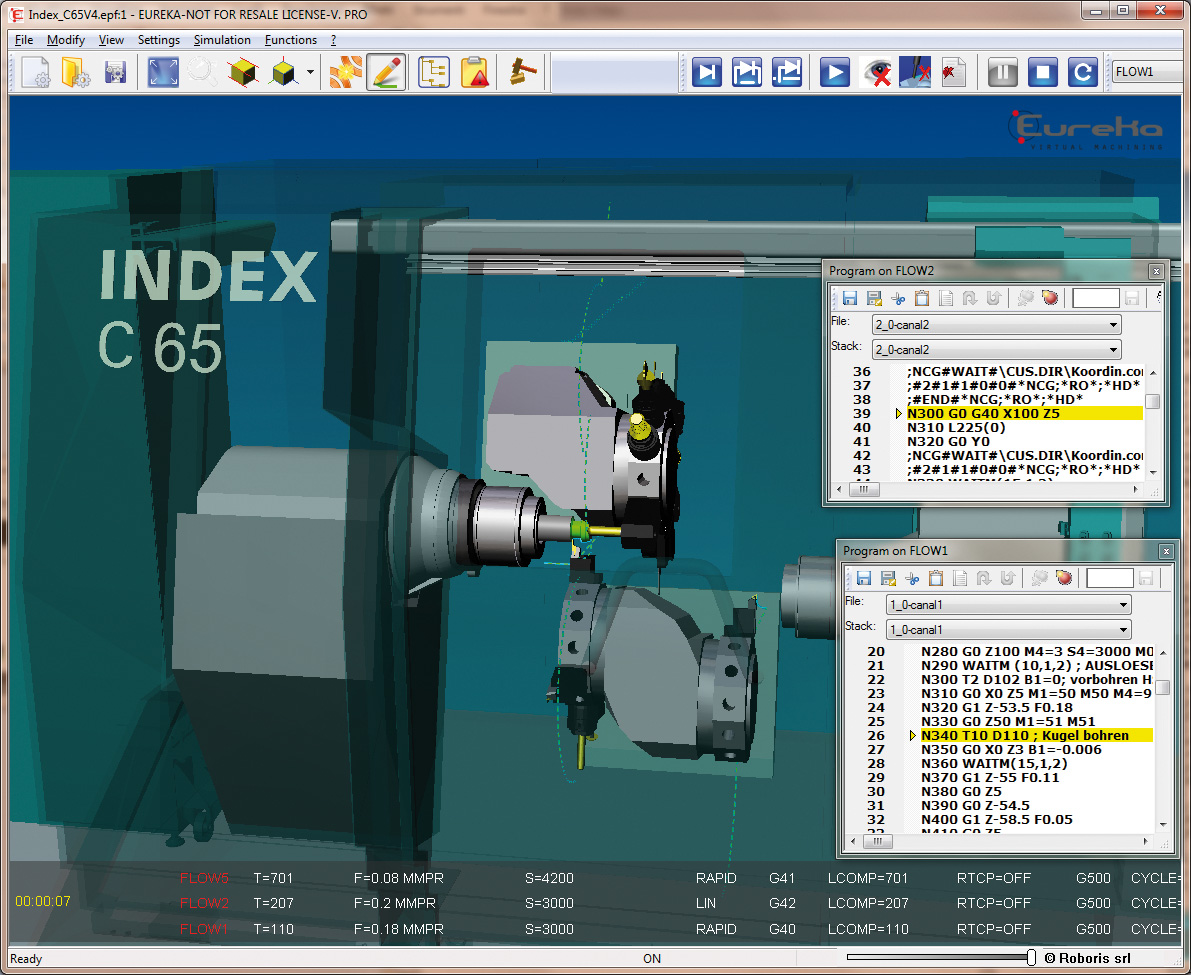Close the Program on FLOW2 panel
The height and width of the screenshot is (975, 1191).
coord(1156,271)
